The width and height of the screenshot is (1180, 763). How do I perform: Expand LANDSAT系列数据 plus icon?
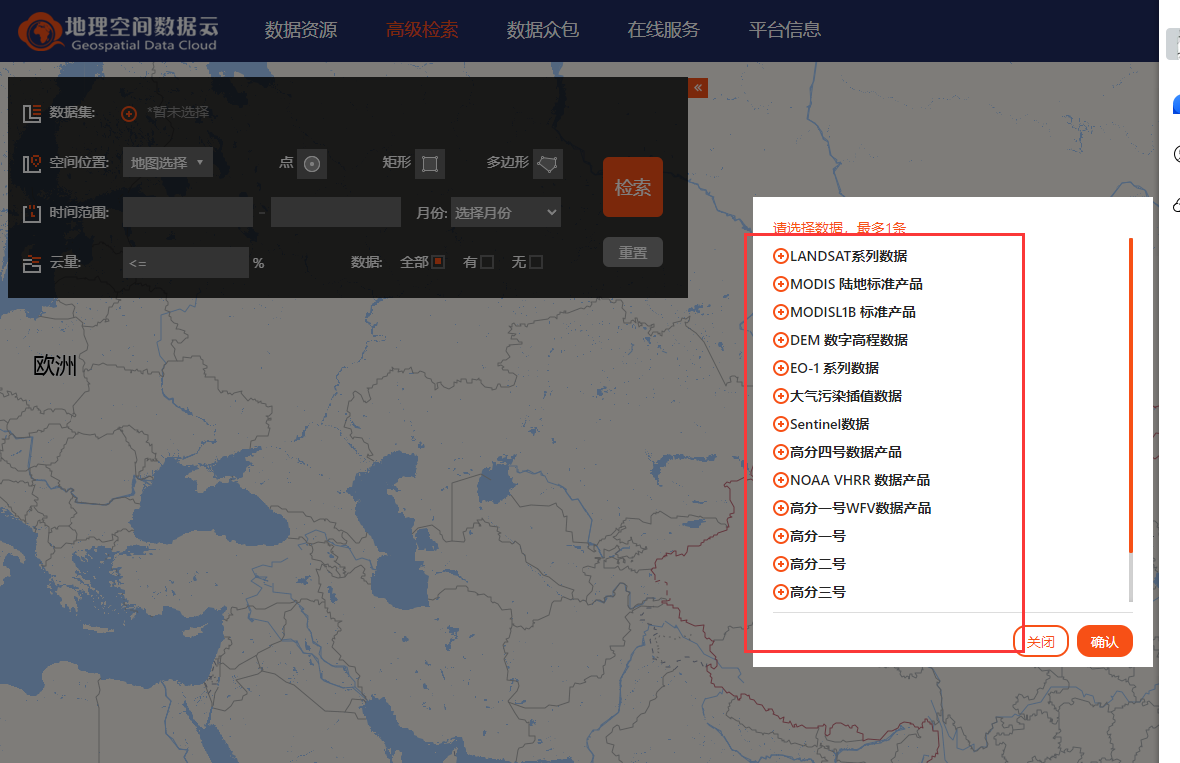point(781,256)
